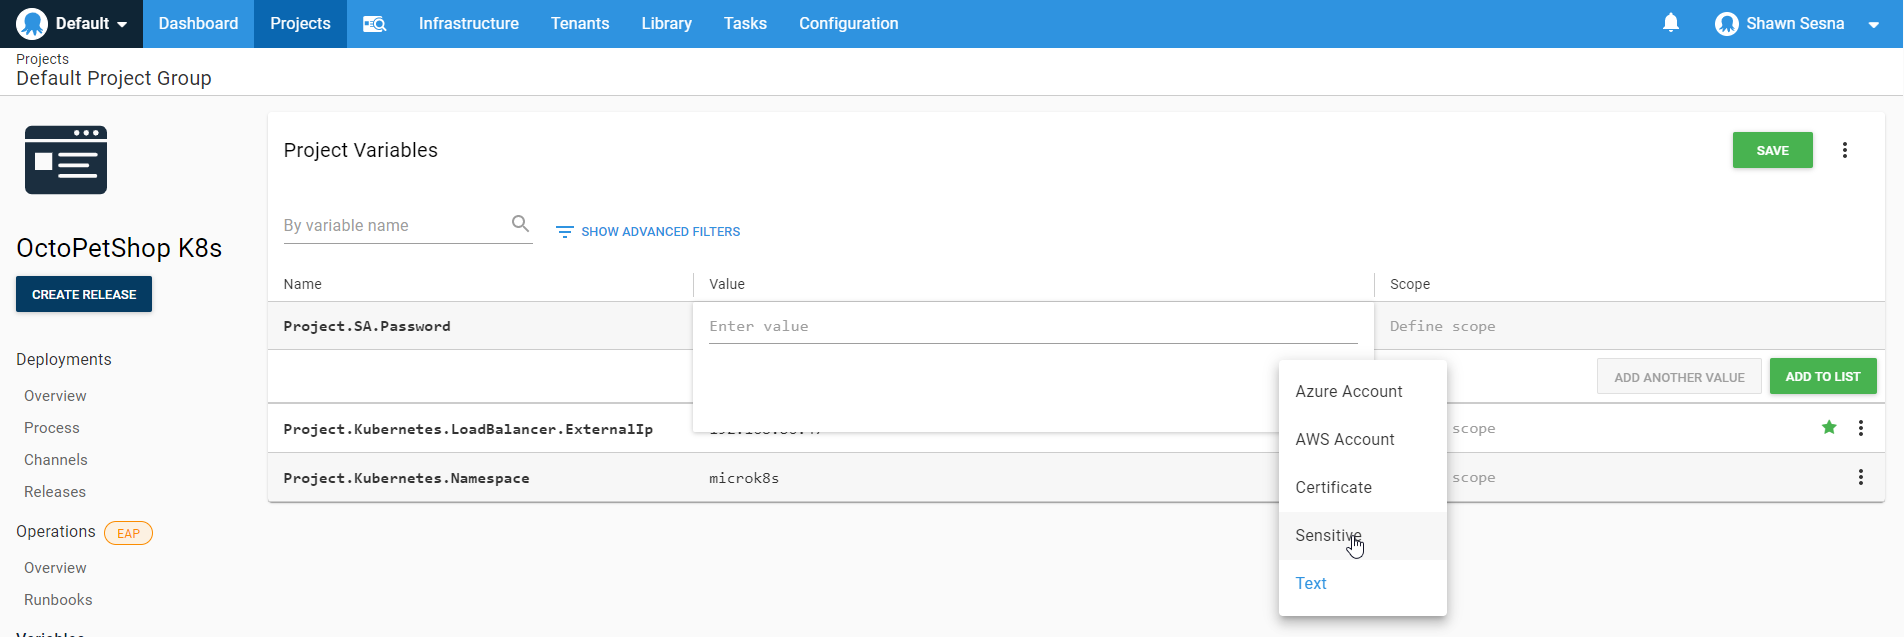Viewport: 1904px width, 637px height.
Task: Select Certificate from the type list
Action: [x=1333, y=488]
